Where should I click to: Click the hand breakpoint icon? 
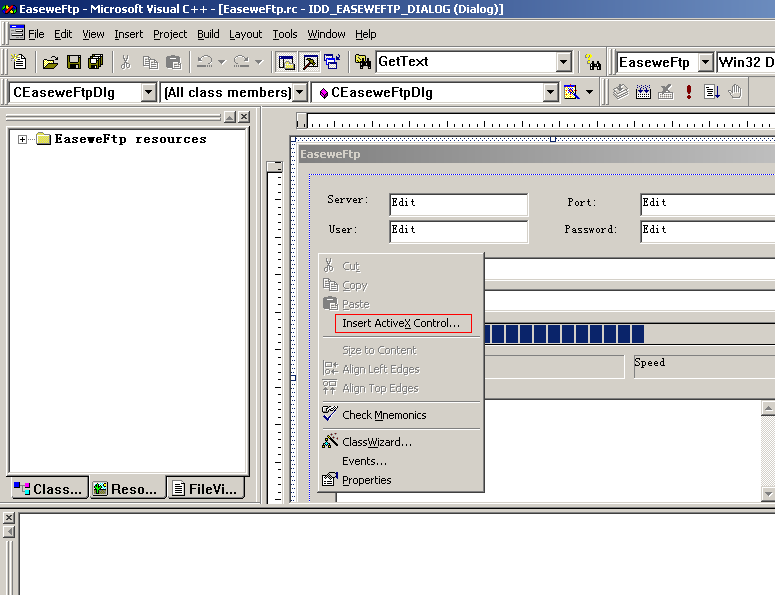pos(735,92)
